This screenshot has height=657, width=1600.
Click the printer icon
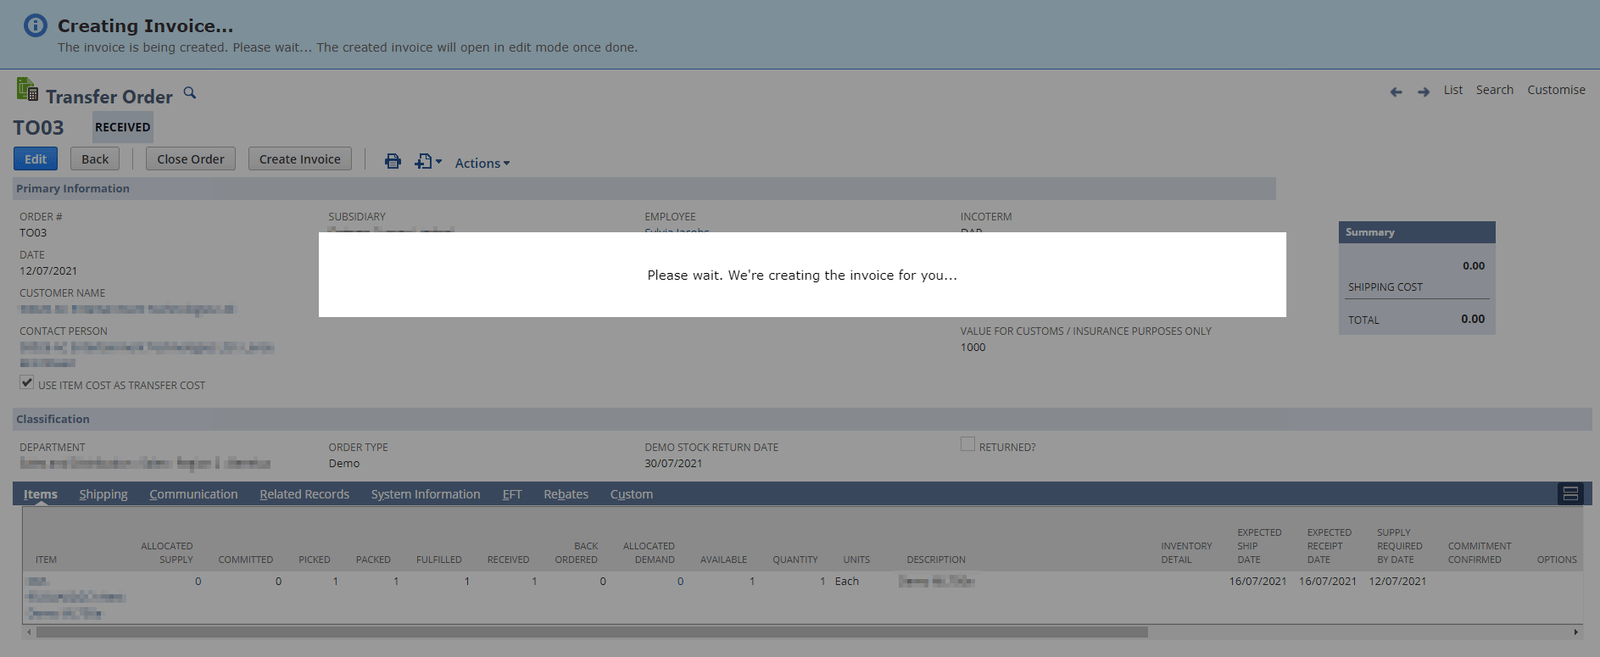point(393,161)
